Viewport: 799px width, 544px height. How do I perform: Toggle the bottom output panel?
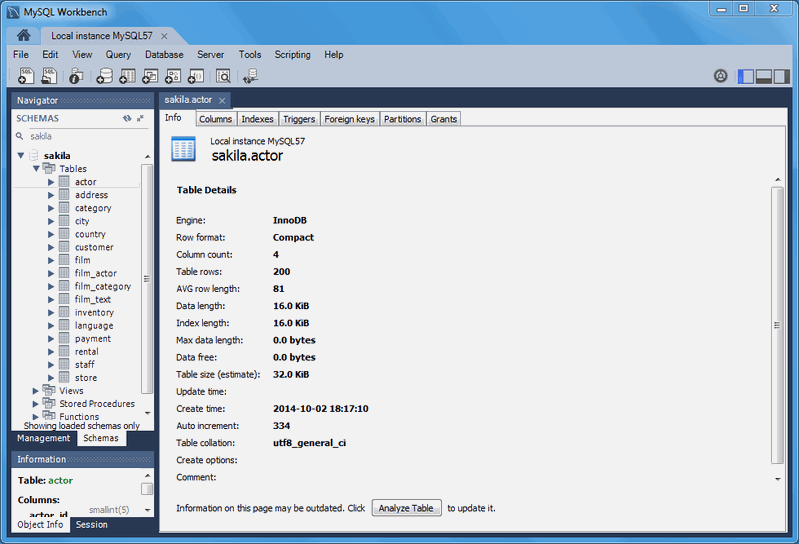[763, 76]
